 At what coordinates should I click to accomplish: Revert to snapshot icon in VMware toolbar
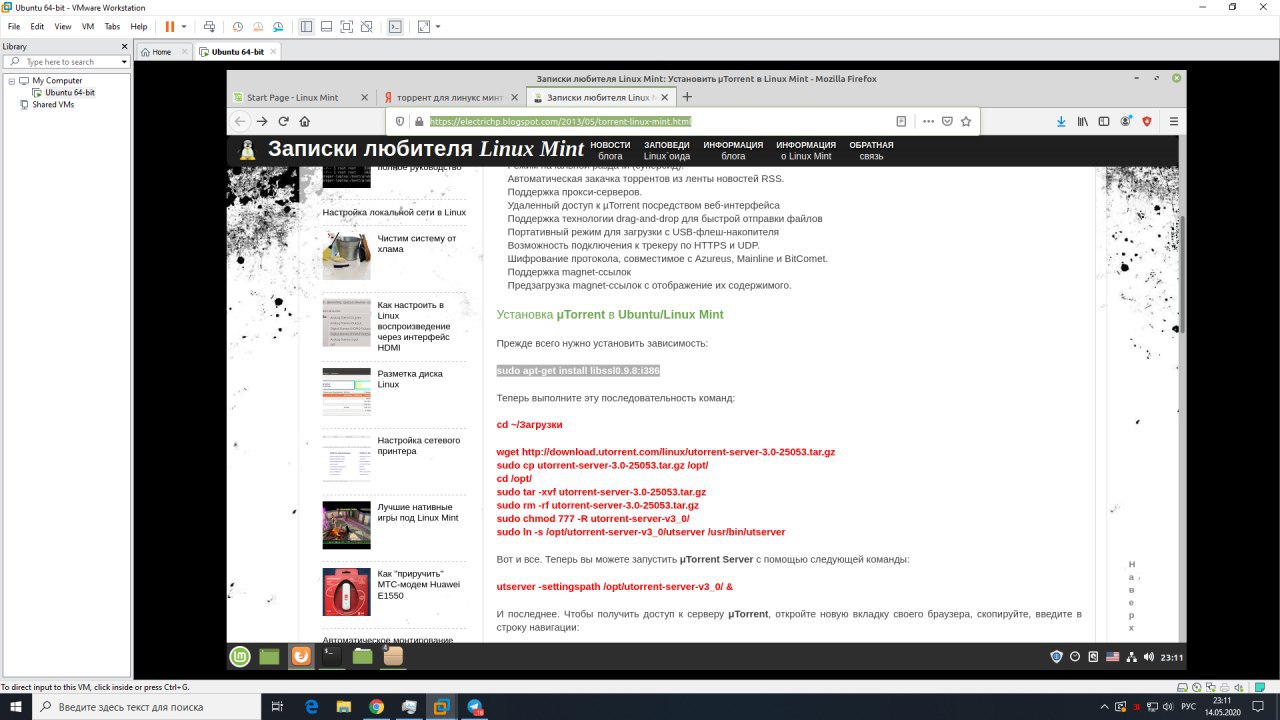coord(258,26)
